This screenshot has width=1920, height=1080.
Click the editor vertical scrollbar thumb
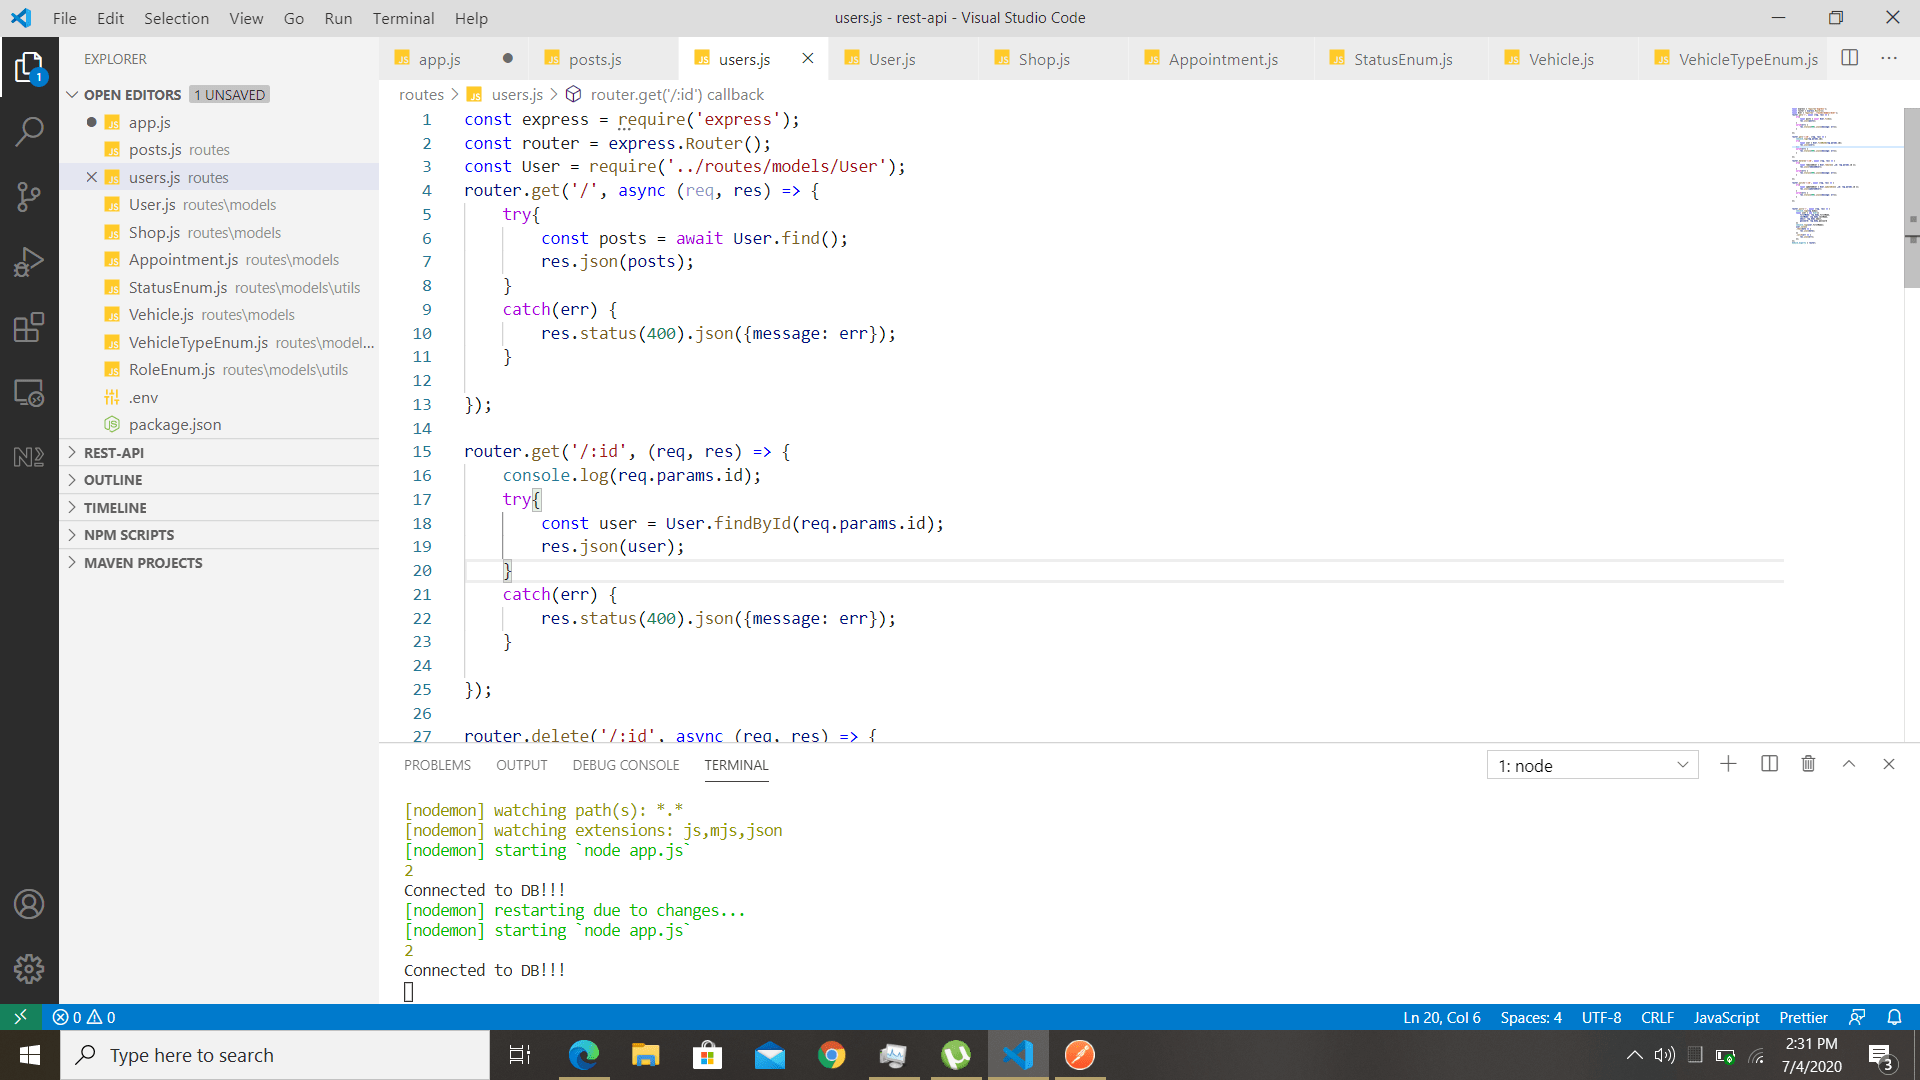[x=1911, y=198]
